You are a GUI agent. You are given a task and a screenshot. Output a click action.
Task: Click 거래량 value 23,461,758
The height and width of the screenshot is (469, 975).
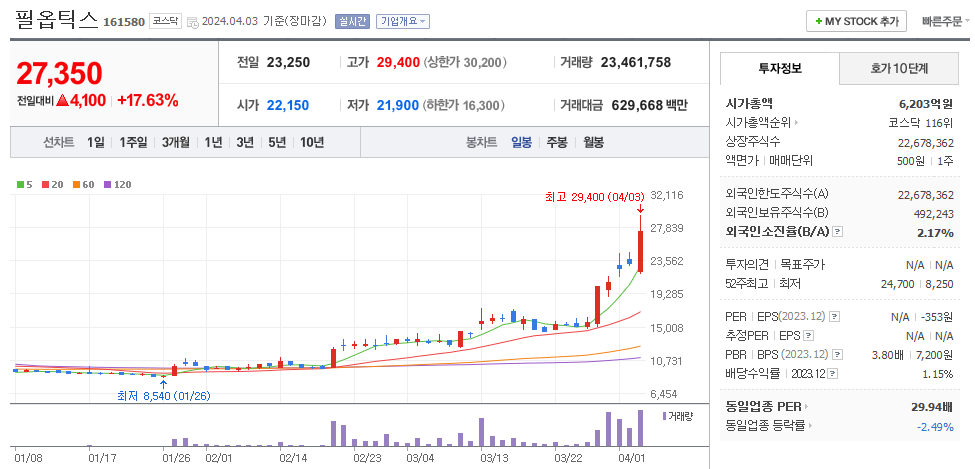click(635, 62)
